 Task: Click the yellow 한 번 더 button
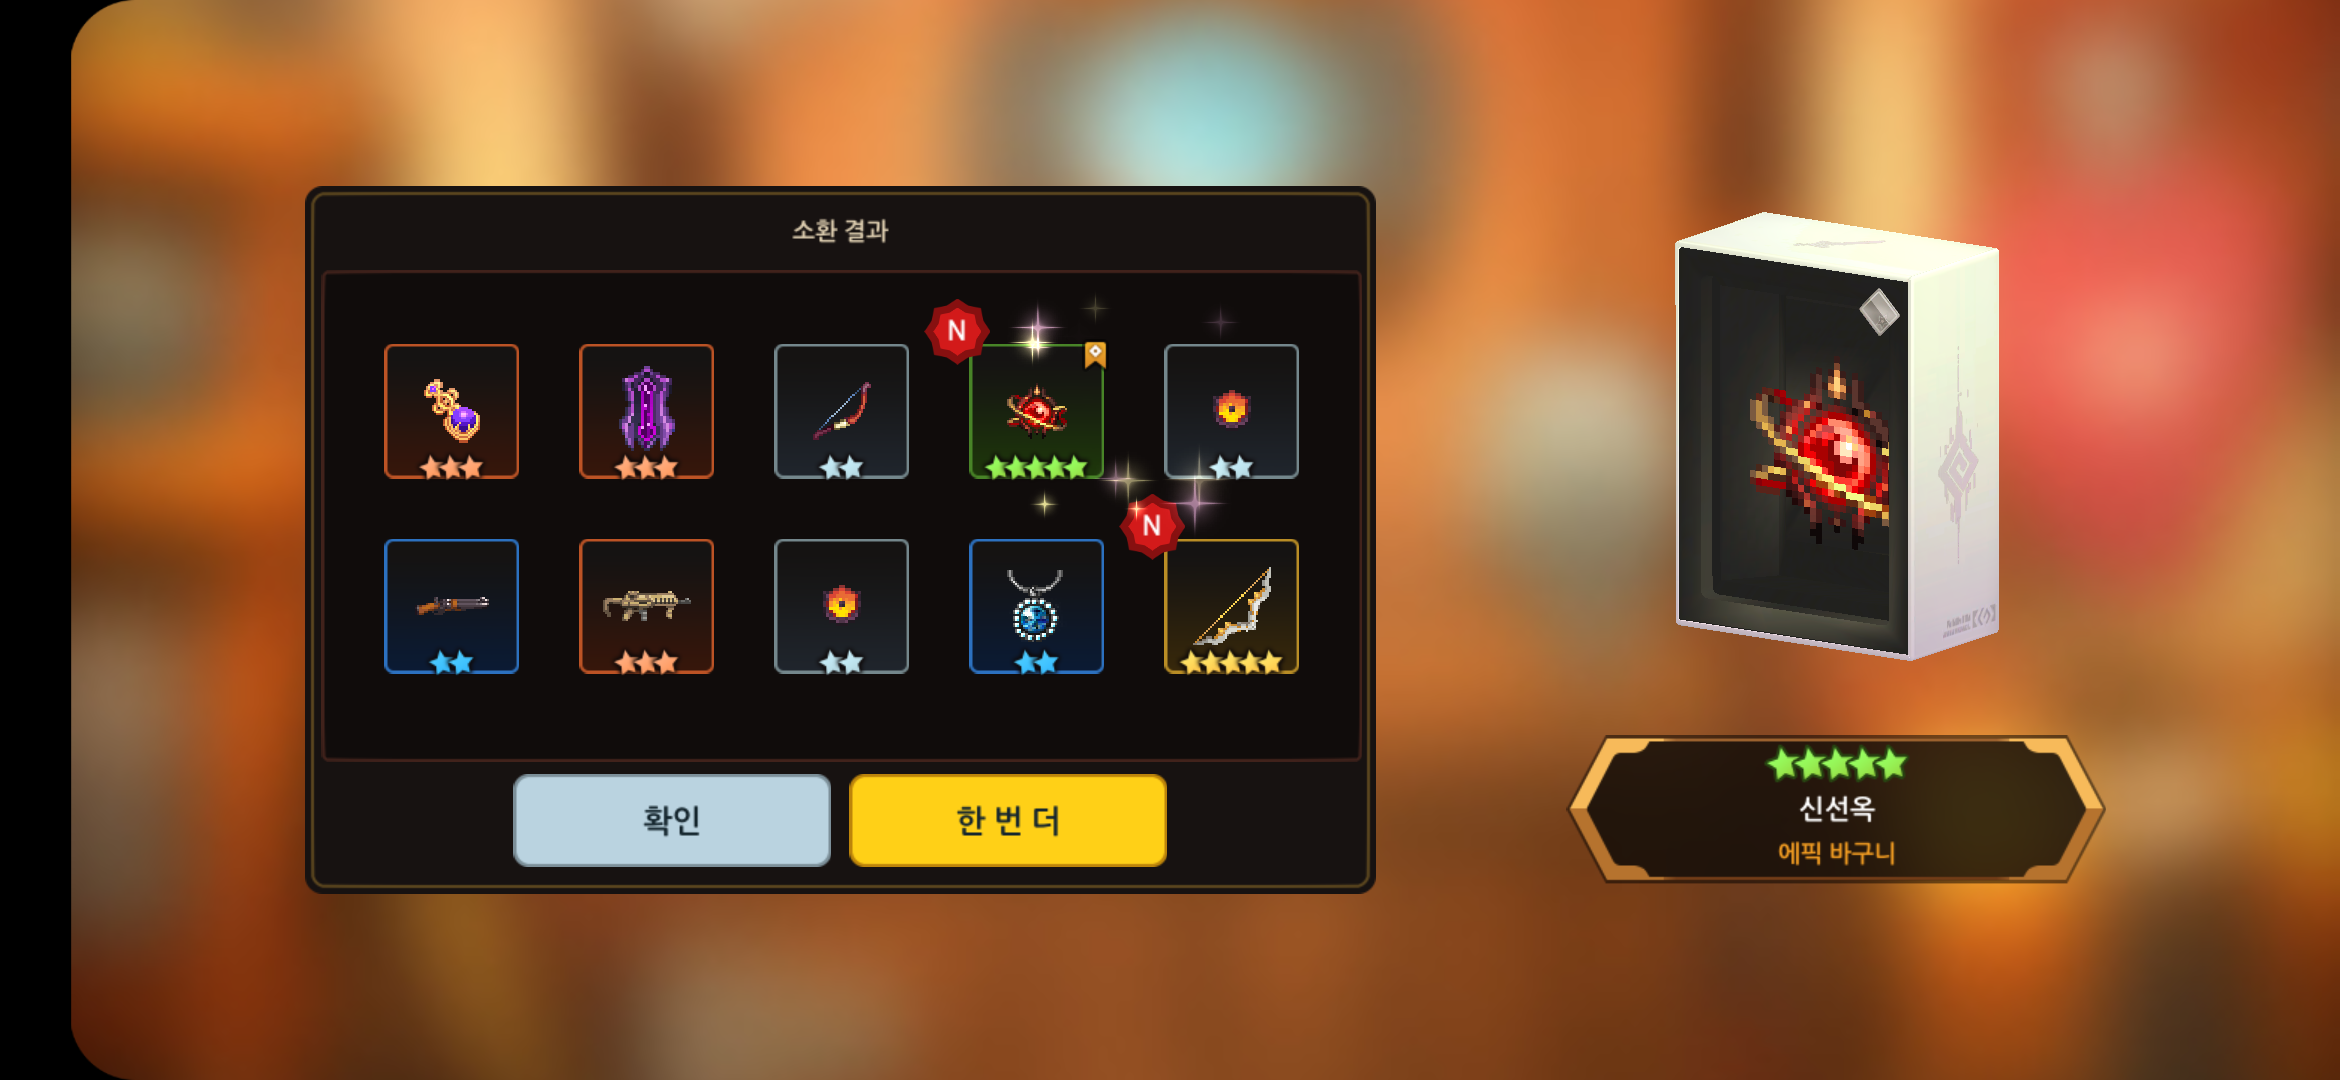[x=1008, y=820]
